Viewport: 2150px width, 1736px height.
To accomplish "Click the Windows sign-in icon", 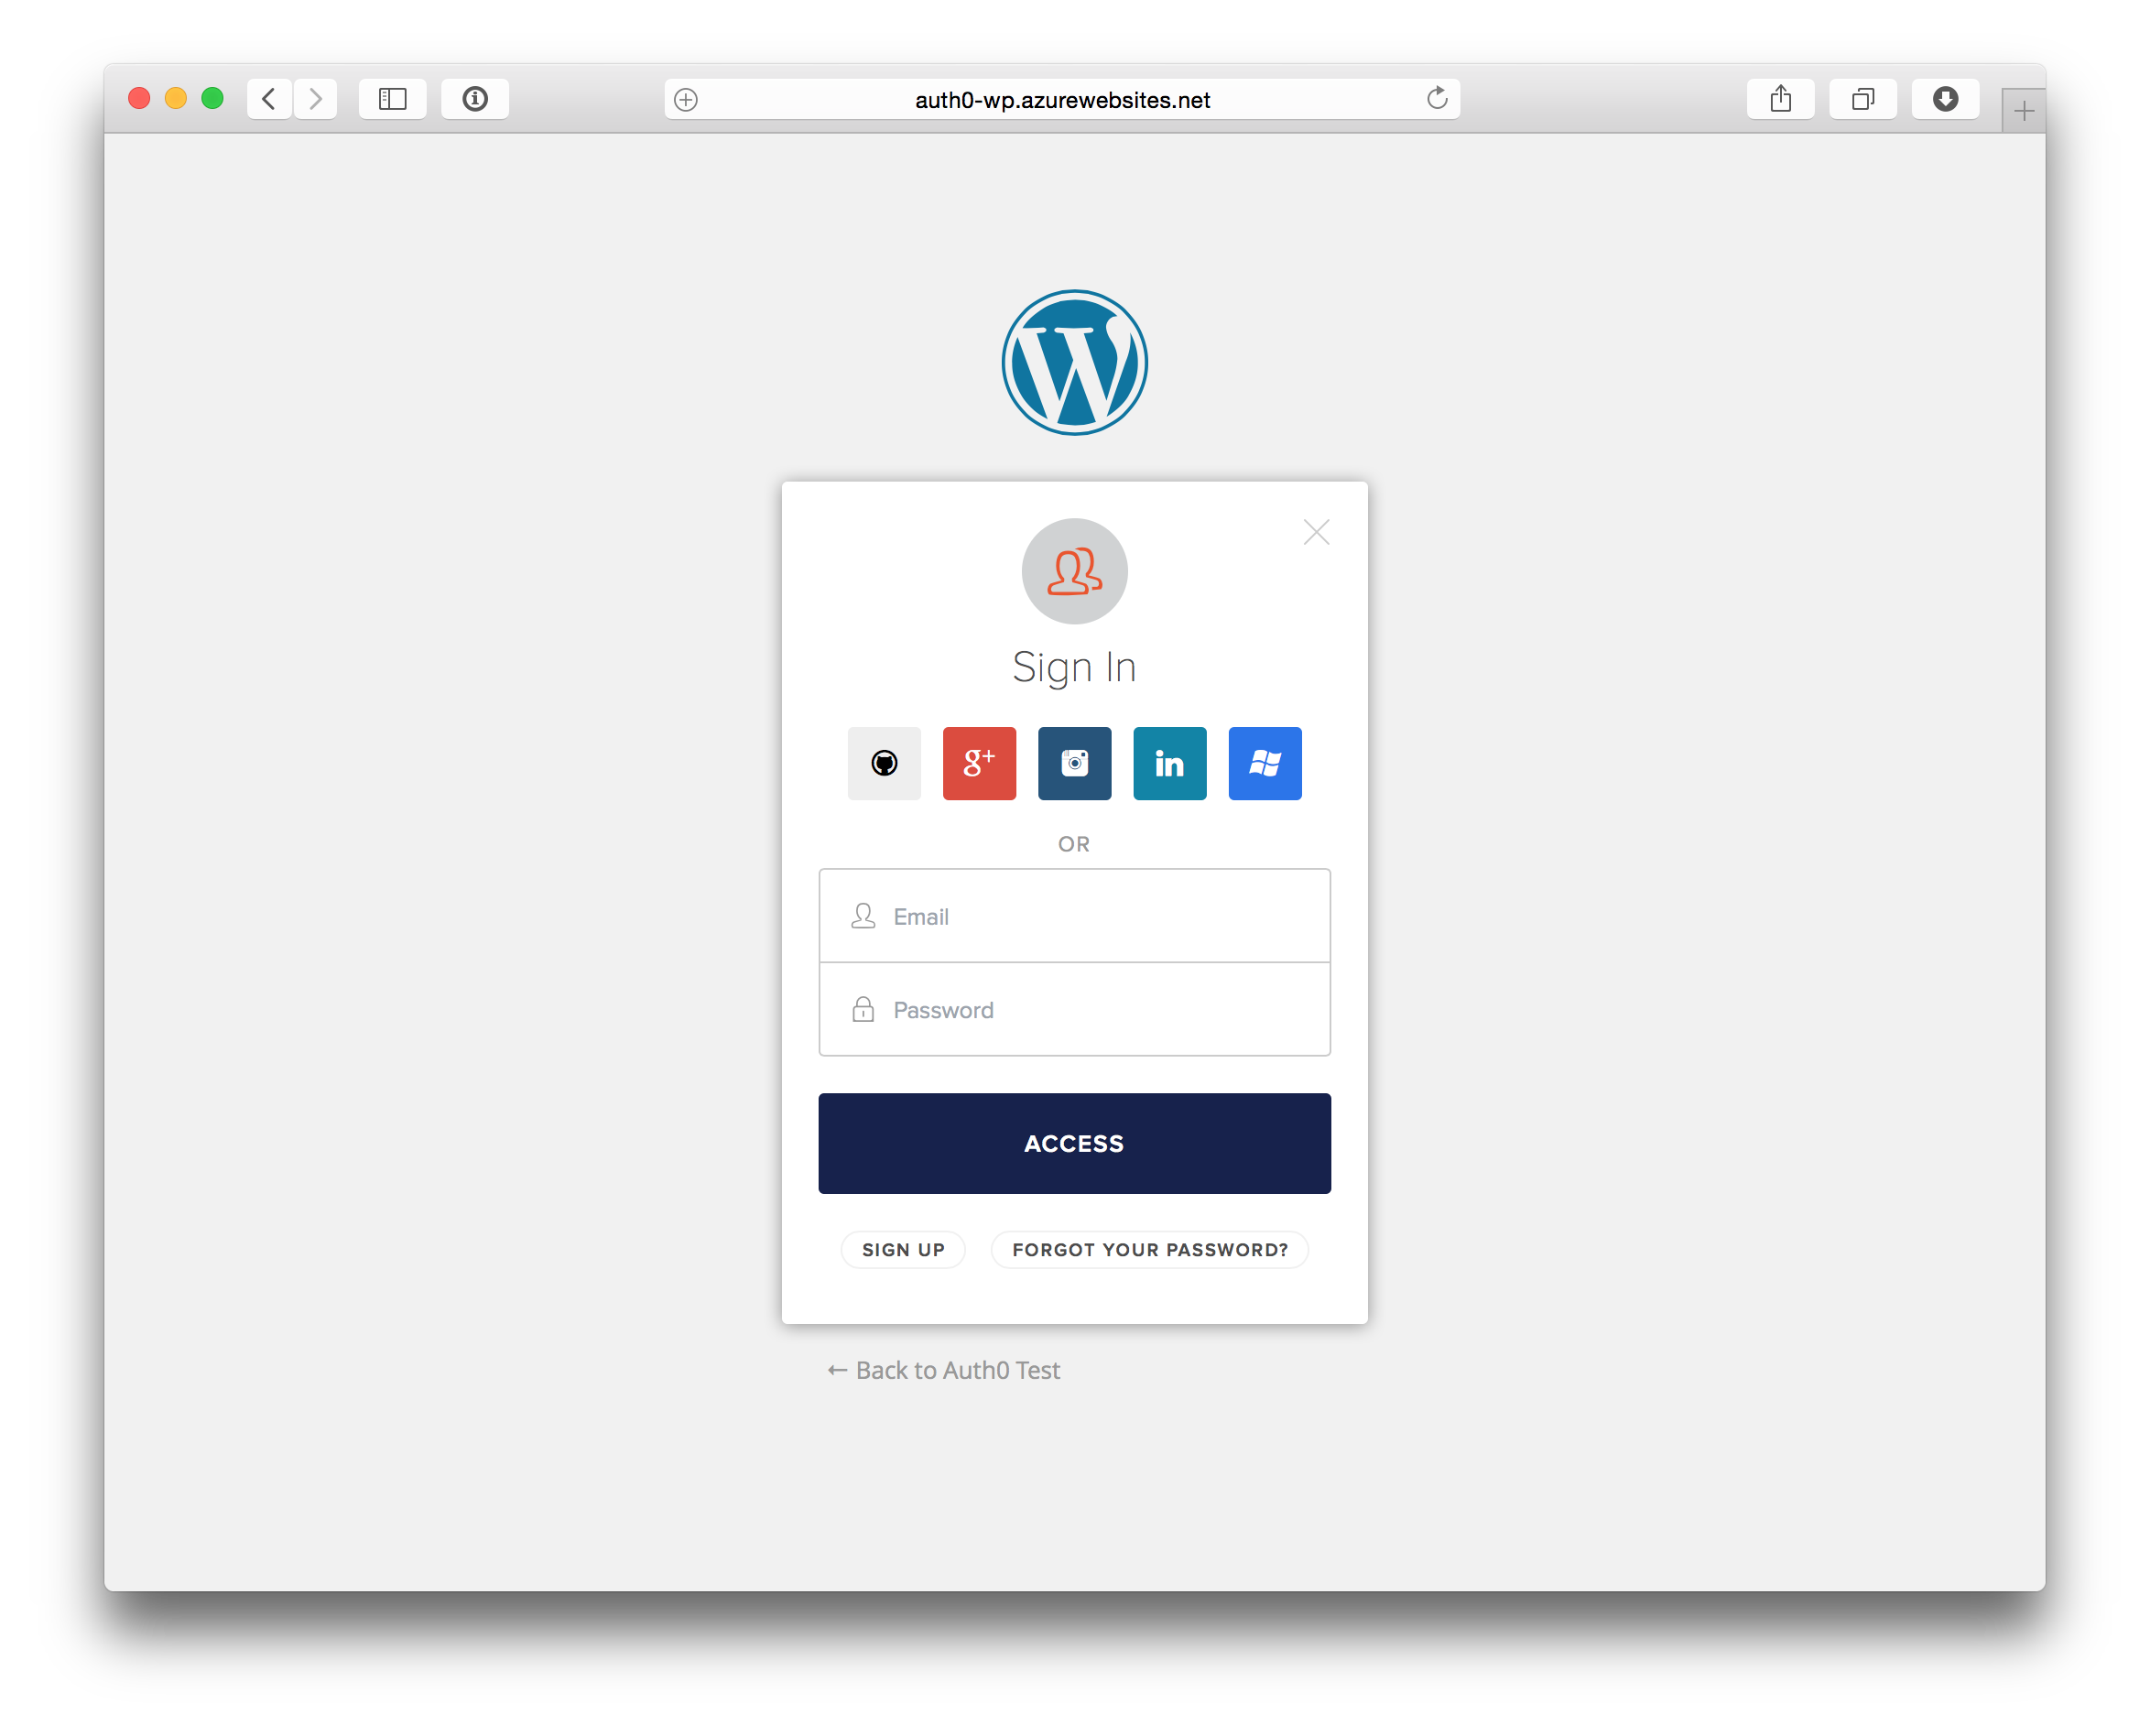I will coord(1265,762).
